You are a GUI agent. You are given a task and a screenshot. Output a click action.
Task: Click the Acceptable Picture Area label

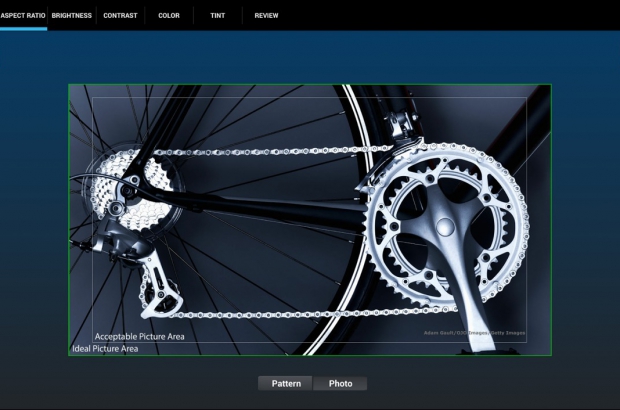tap(139, 337)
